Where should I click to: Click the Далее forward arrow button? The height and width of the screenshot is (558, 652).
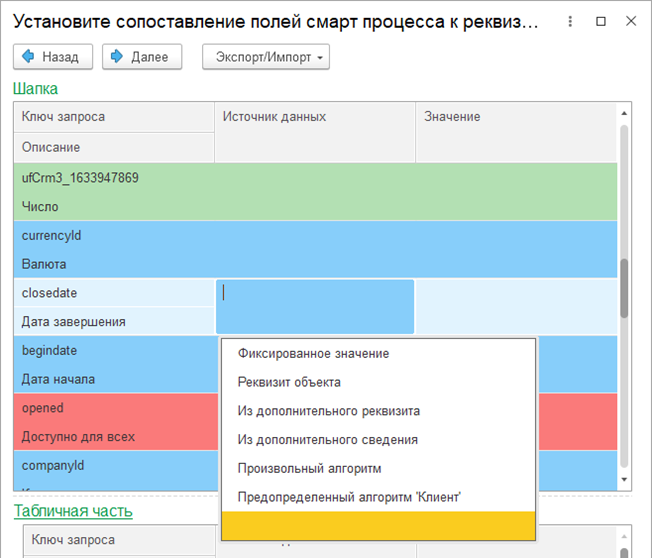point(142,58)
